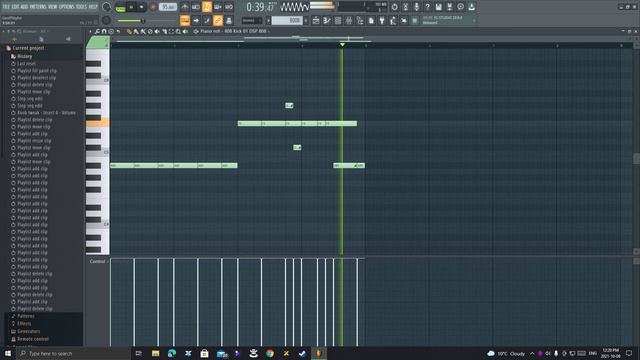Click the microphone recording icon
640x360 pixels.
point(416,7)
